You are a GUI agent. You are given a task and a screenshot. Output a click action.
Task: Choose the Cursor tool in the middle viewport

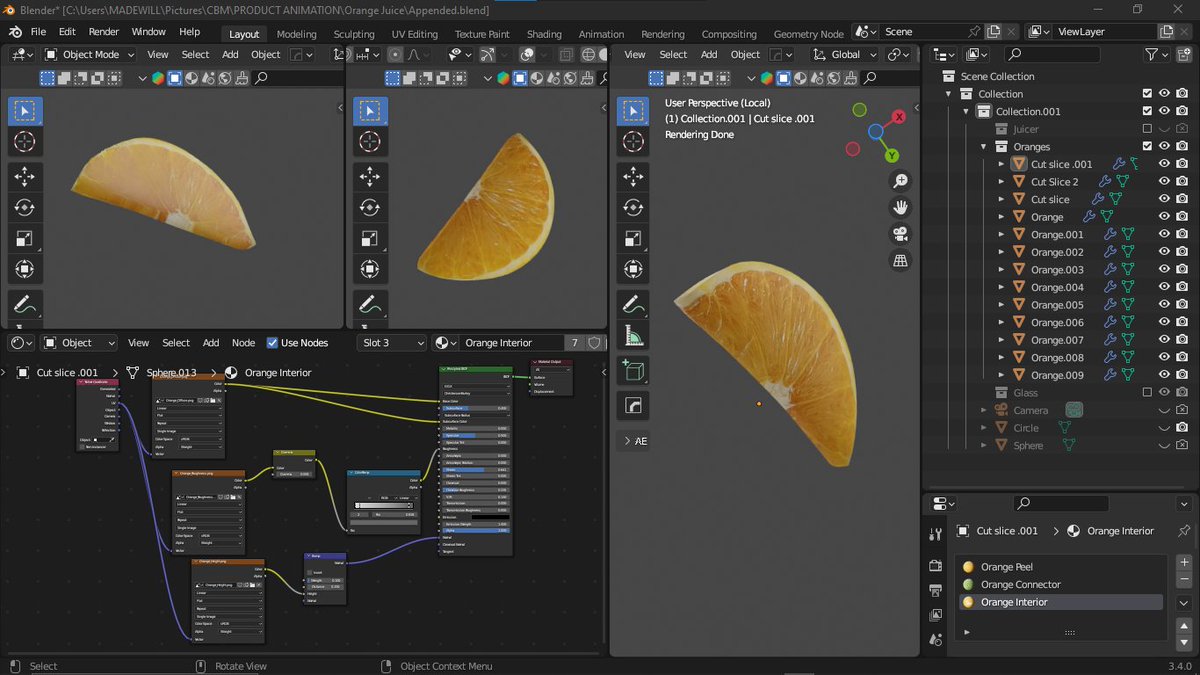[x=369, y=141]
